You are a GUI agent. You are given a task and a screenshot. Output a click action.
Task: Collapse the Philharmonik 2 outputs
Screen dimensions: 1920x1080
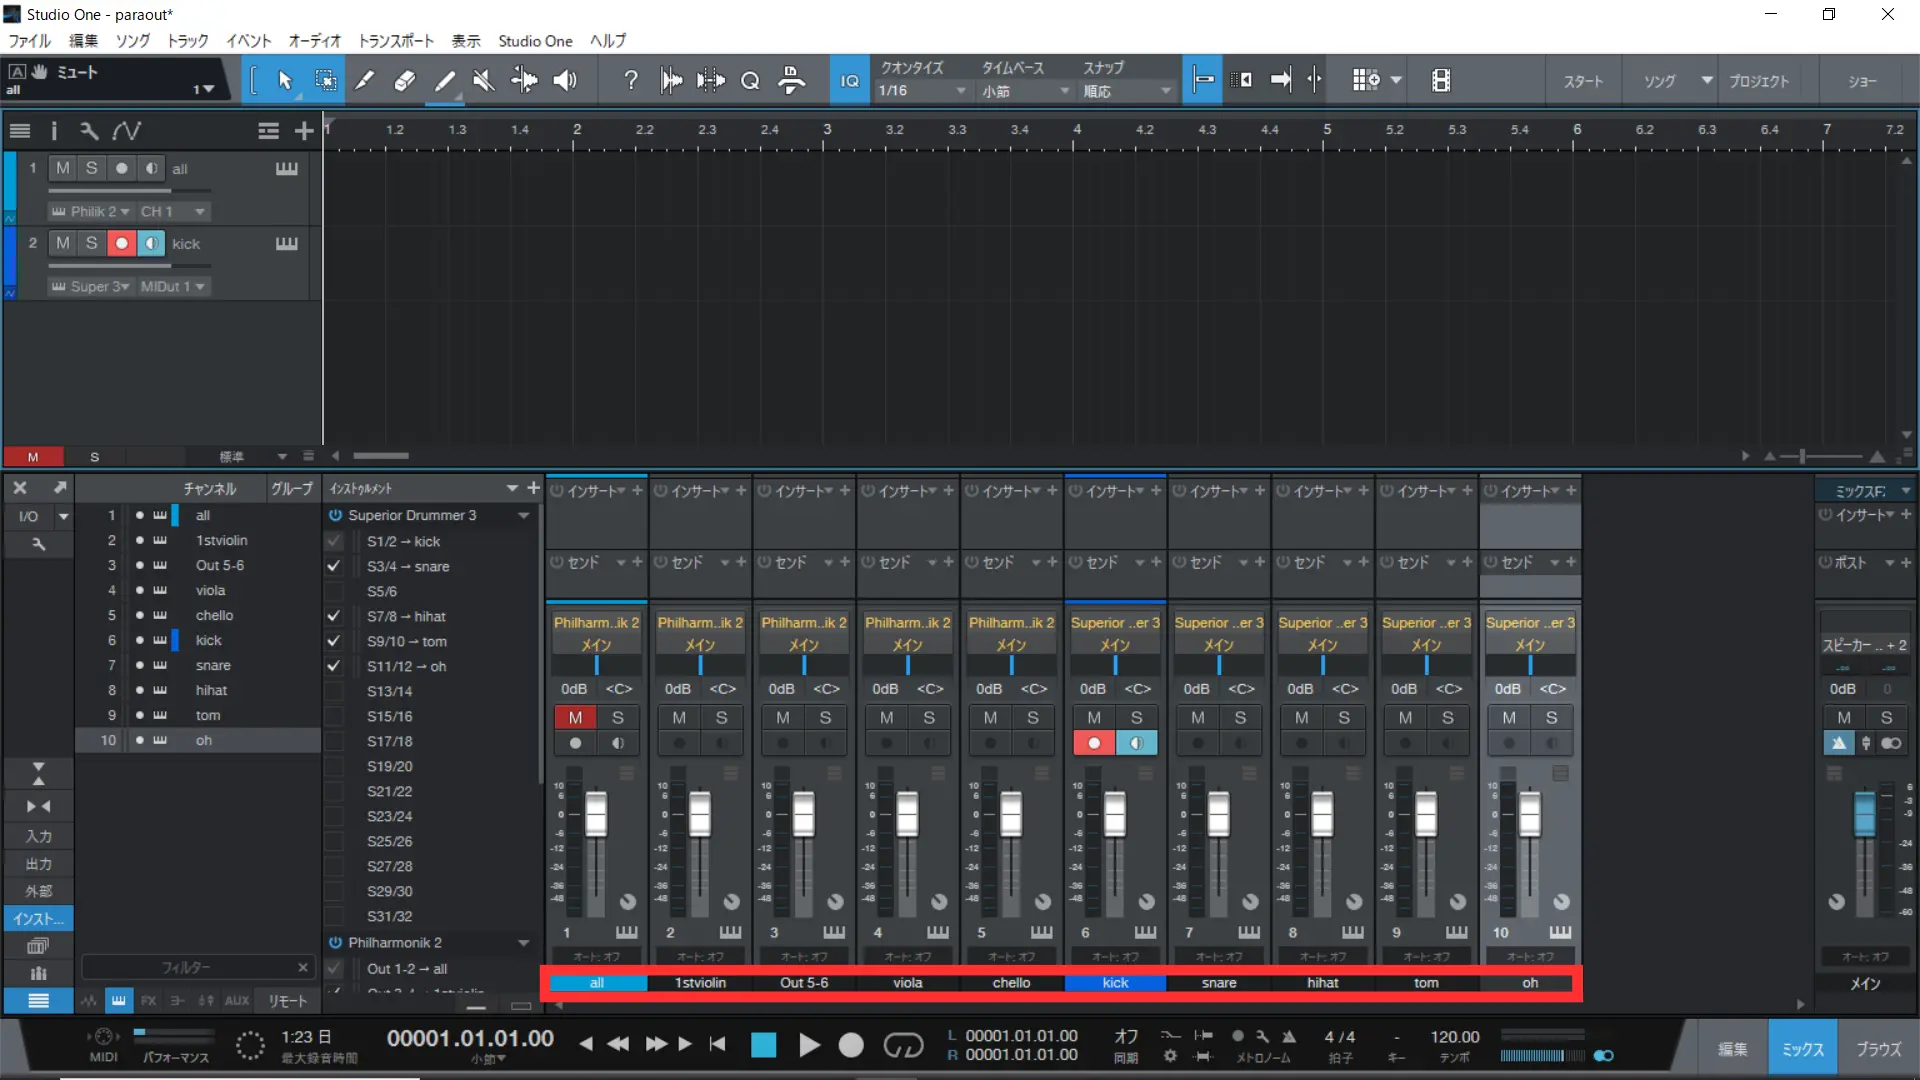coord(523,943)
